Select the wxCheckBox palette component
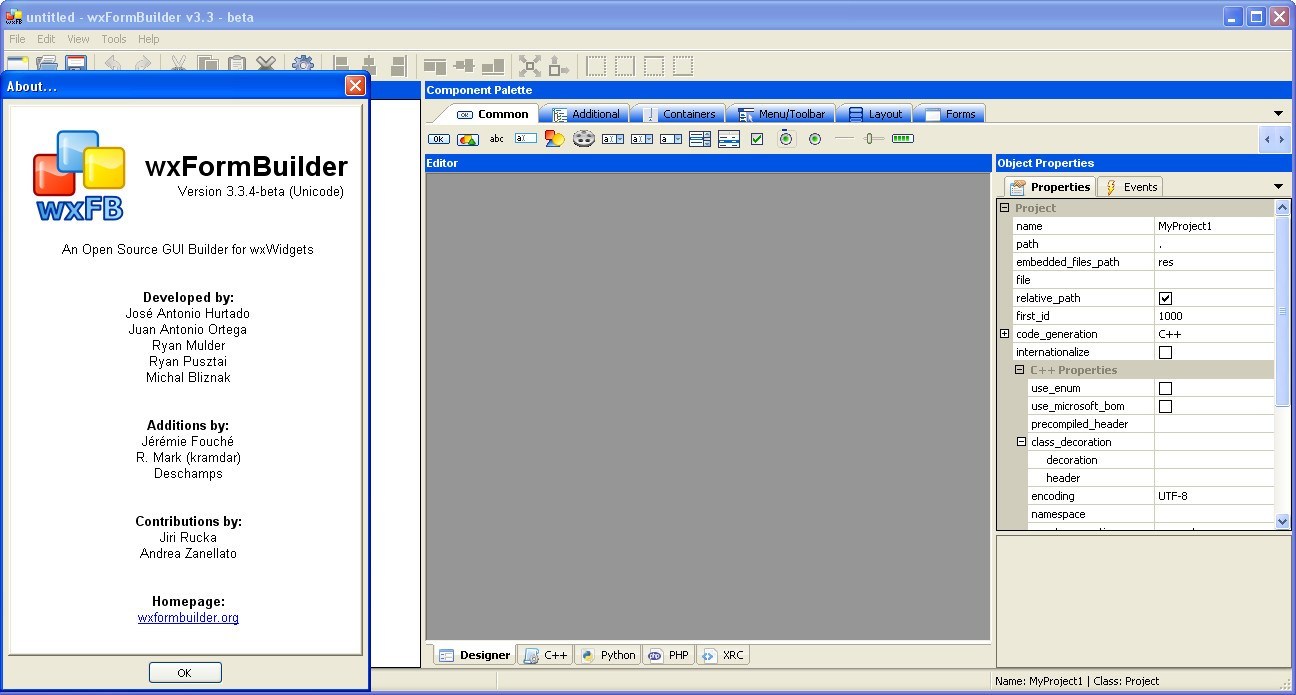 click(757, 139)
